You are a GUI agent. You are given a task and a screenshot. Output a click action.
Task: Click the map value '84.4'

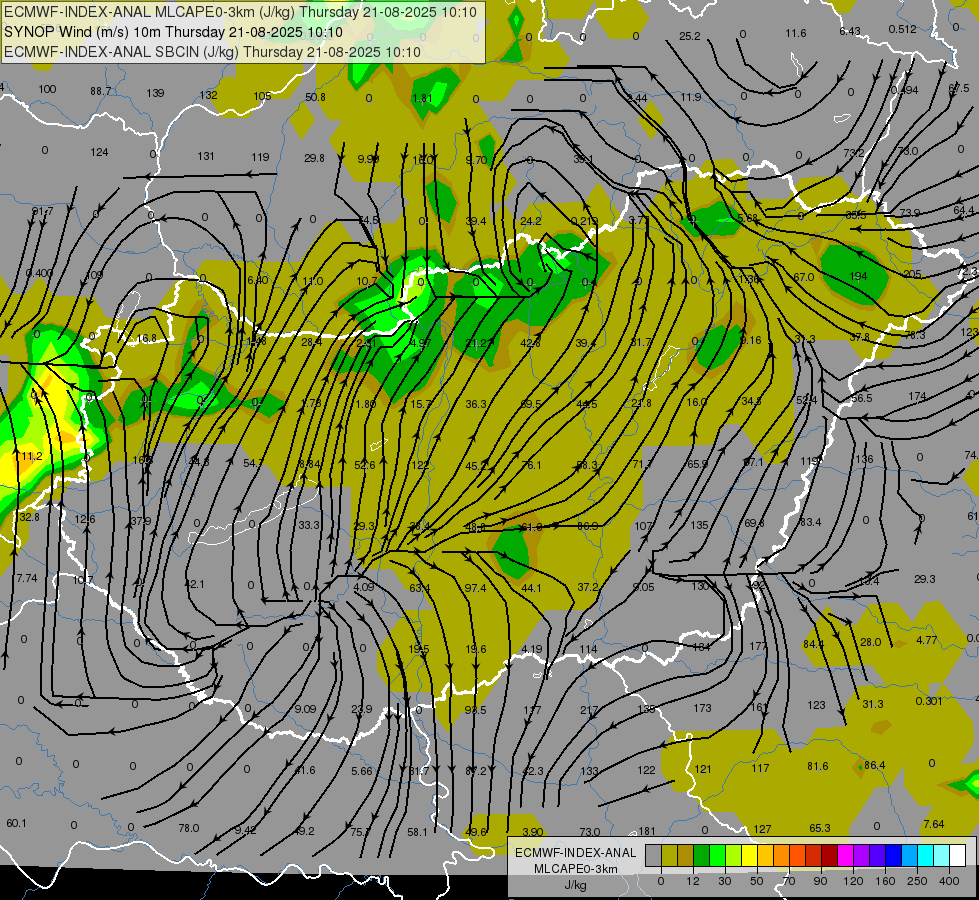pyautogui.click(x=814, y=645)
